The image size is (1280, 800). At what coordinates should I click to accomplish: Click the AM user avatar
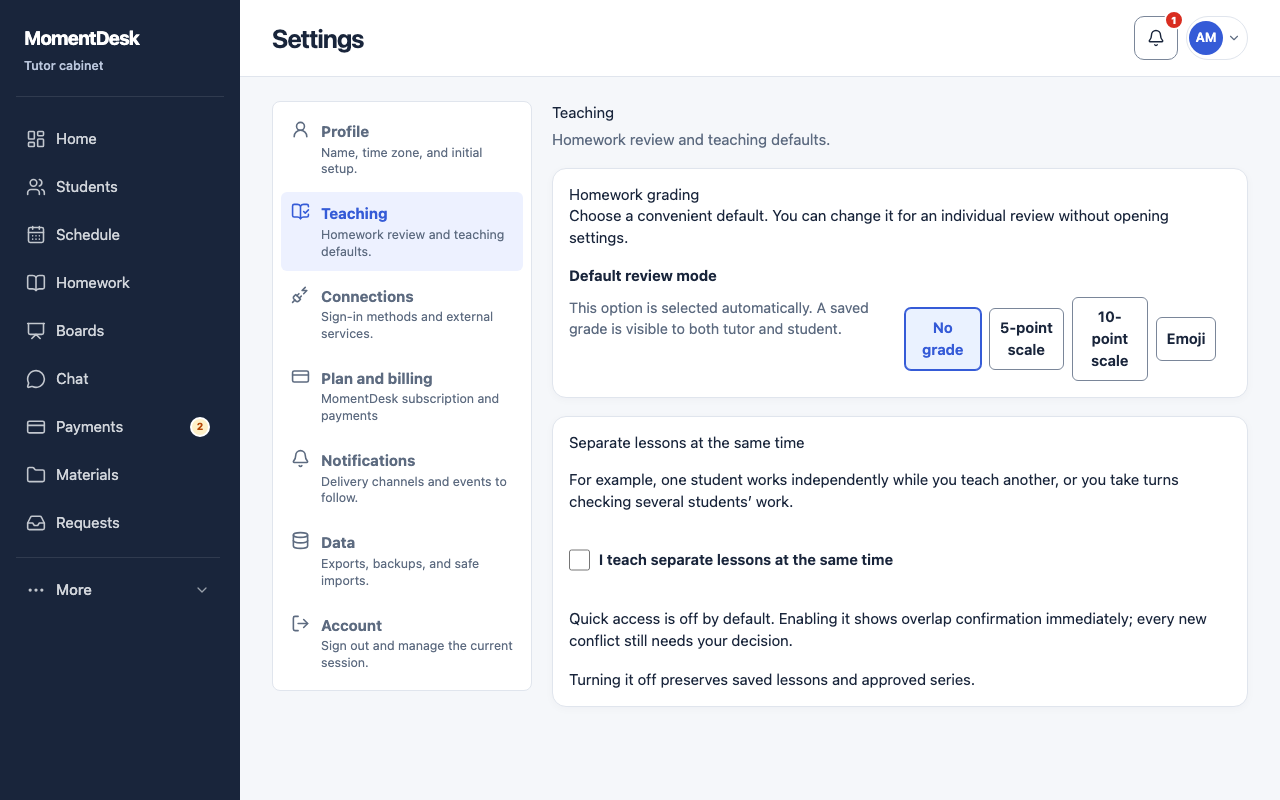click(x=1206, y=38)
